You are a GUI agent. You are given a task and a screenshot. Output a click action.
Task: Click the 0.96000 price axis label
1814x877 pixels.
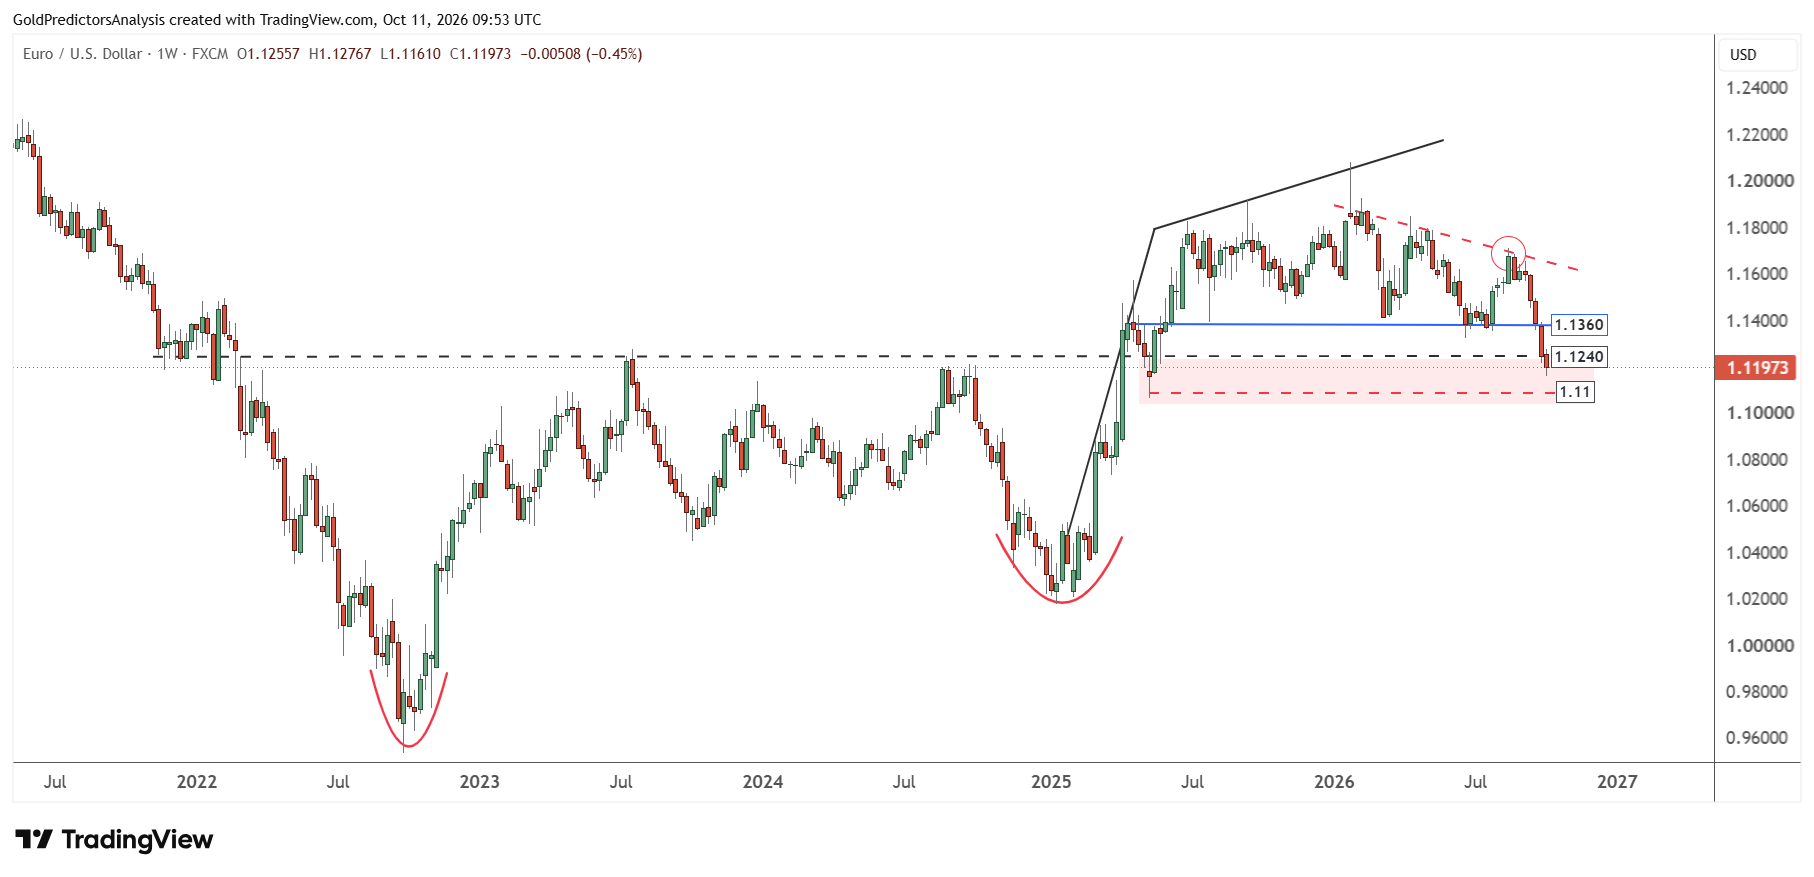point(1757,738)
